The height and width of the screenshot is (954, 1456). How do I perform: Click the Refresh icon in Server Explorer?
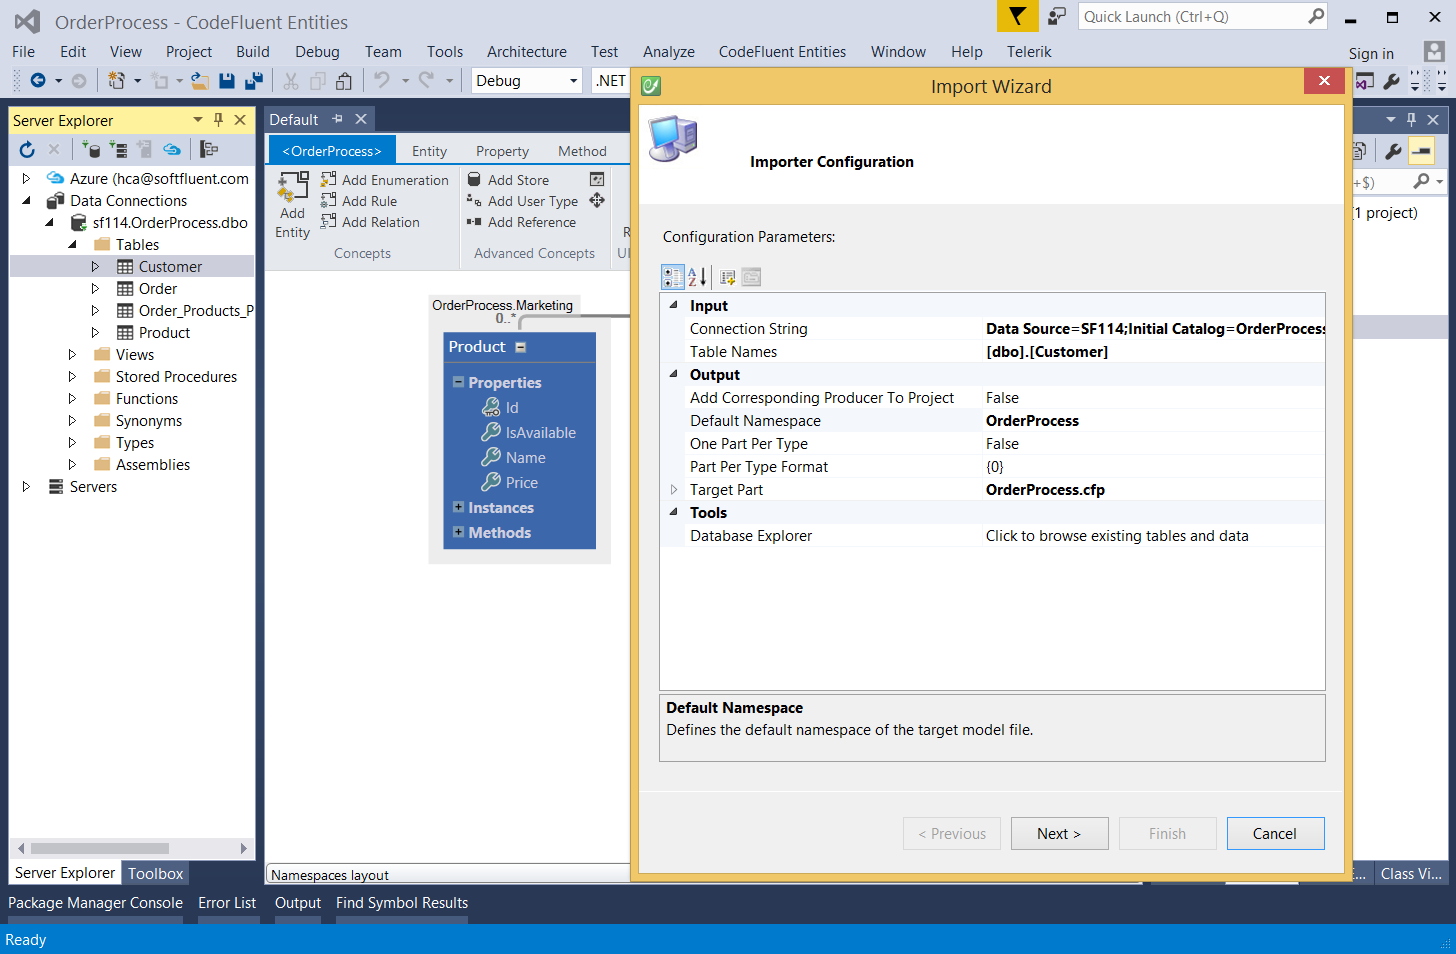(27, 150)
